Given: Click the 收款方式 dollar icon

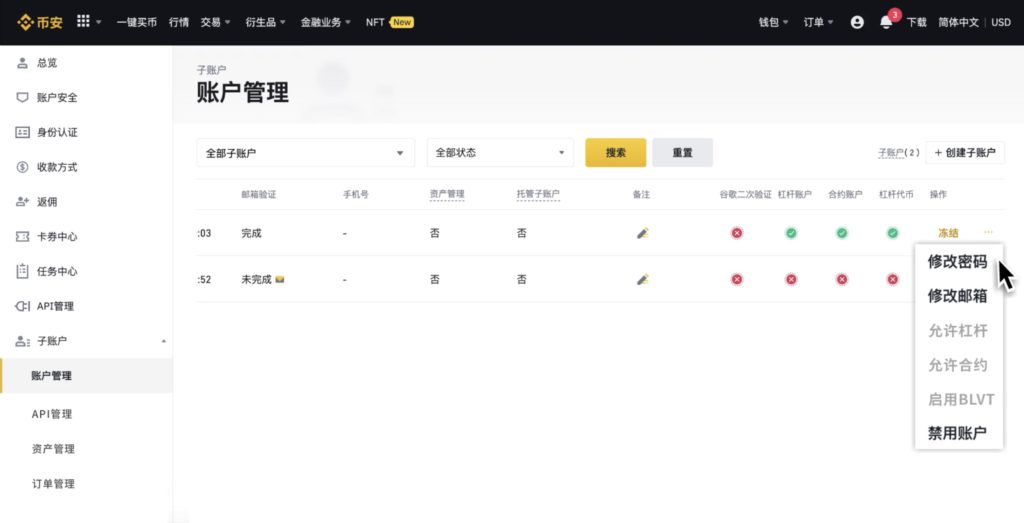Looking at the screenshot, I should [x=22, y=167].
